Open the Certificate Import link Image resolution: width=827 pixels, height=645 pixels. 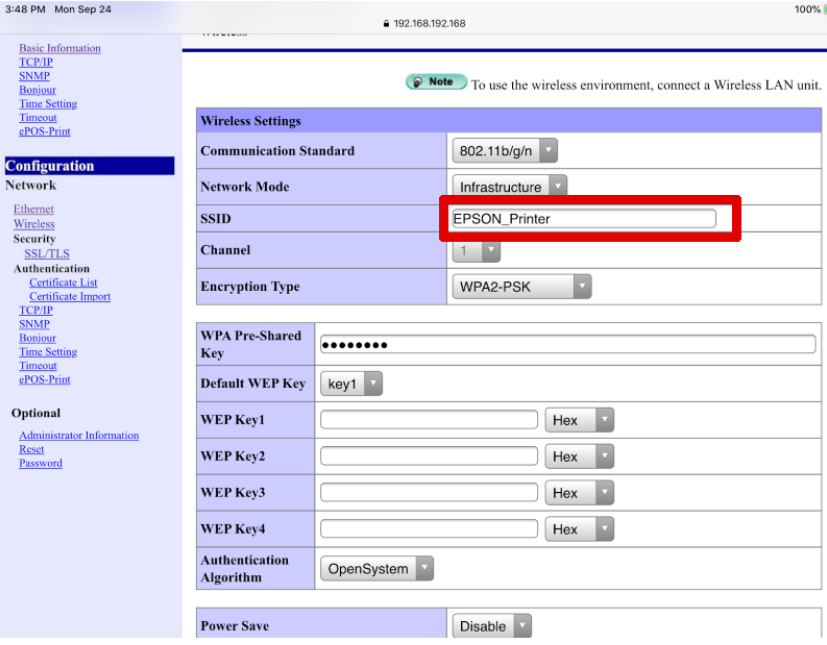[x=70, y=297]
